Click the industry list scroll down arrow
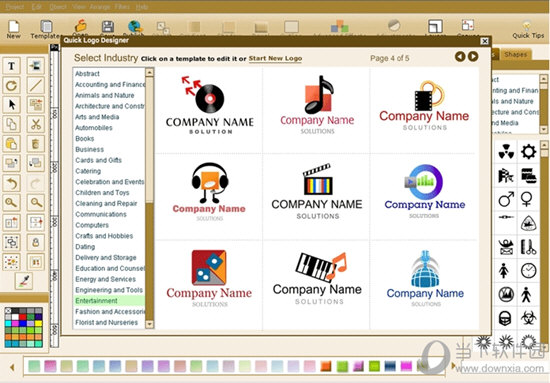The width and height of the screenshot is (550, 383). click(149, 324)
